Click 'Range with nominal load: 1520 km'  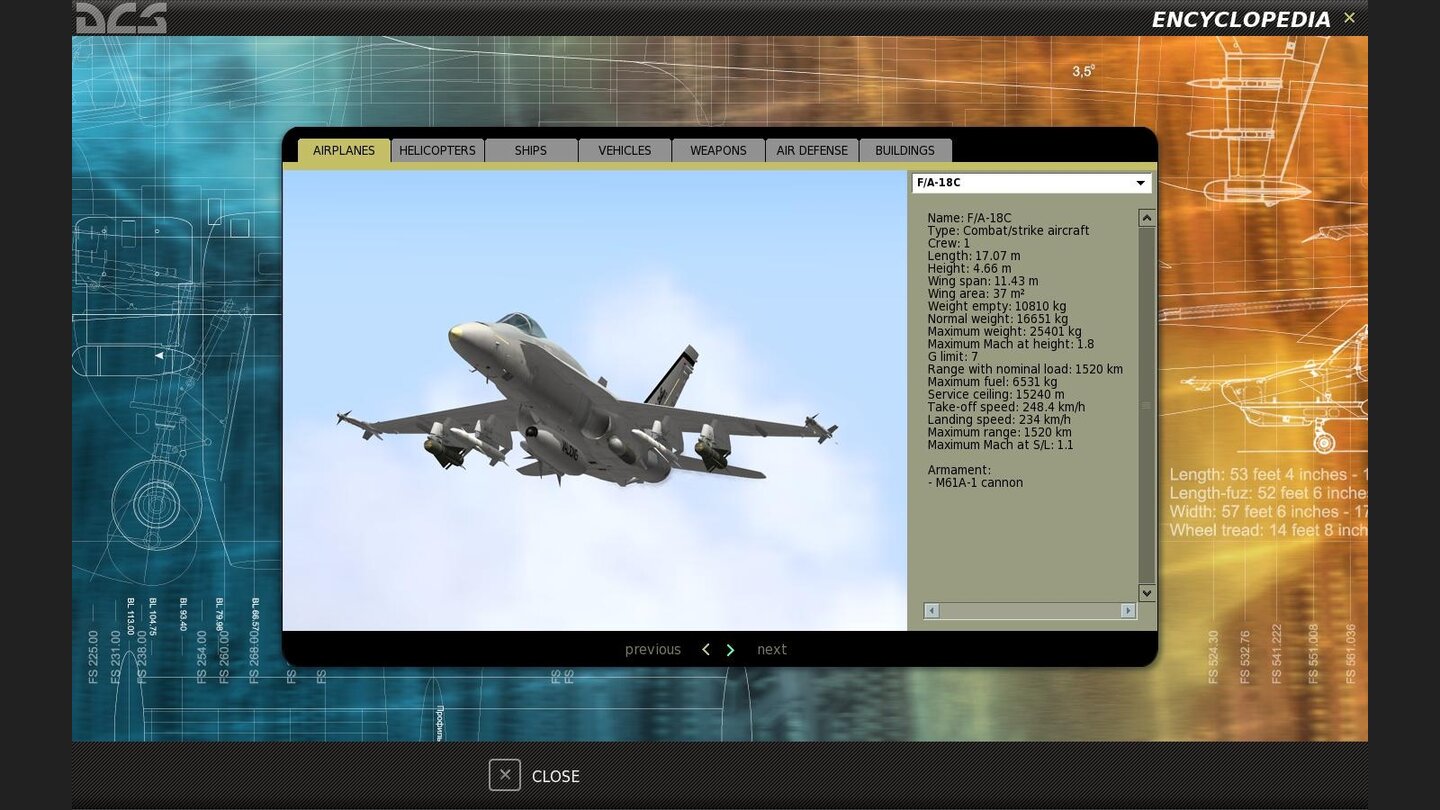pos(1025,370)
